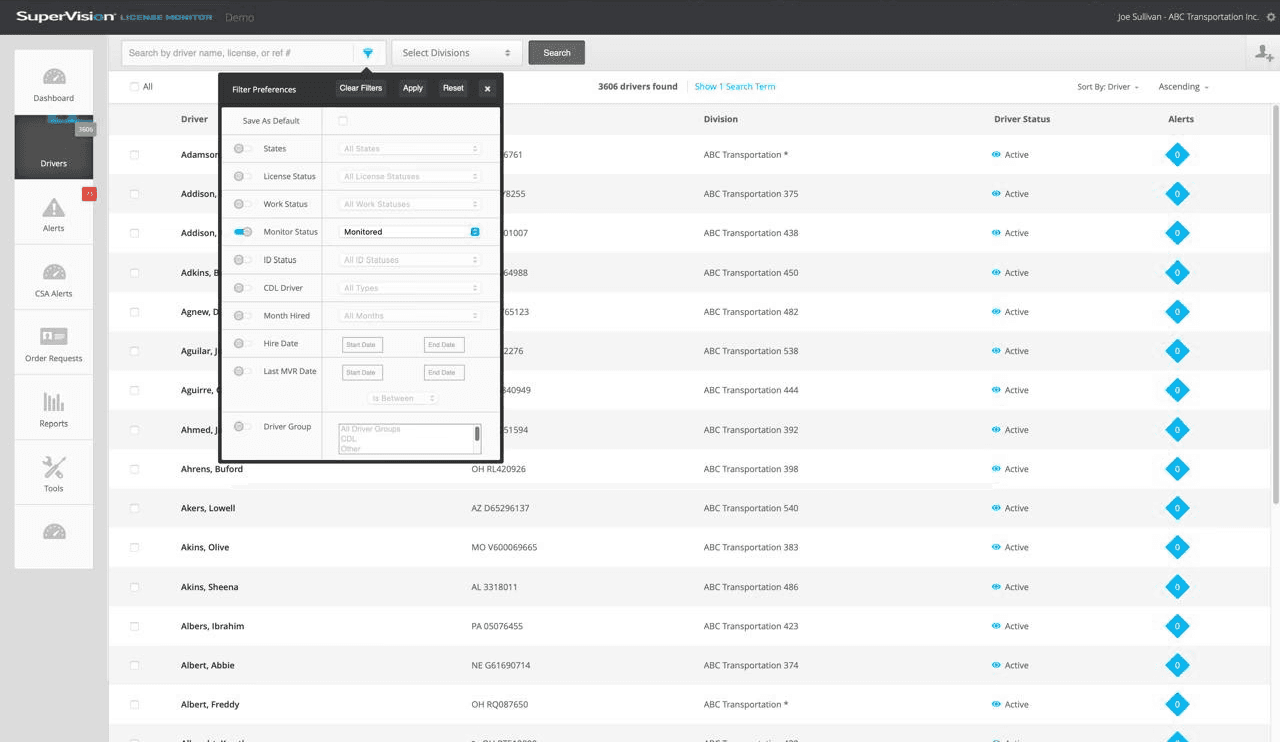Image resolution: width=1280 pixels, height=742 pixels.
Task: Sort by the Alerts column header
Action: (1181, 119)
